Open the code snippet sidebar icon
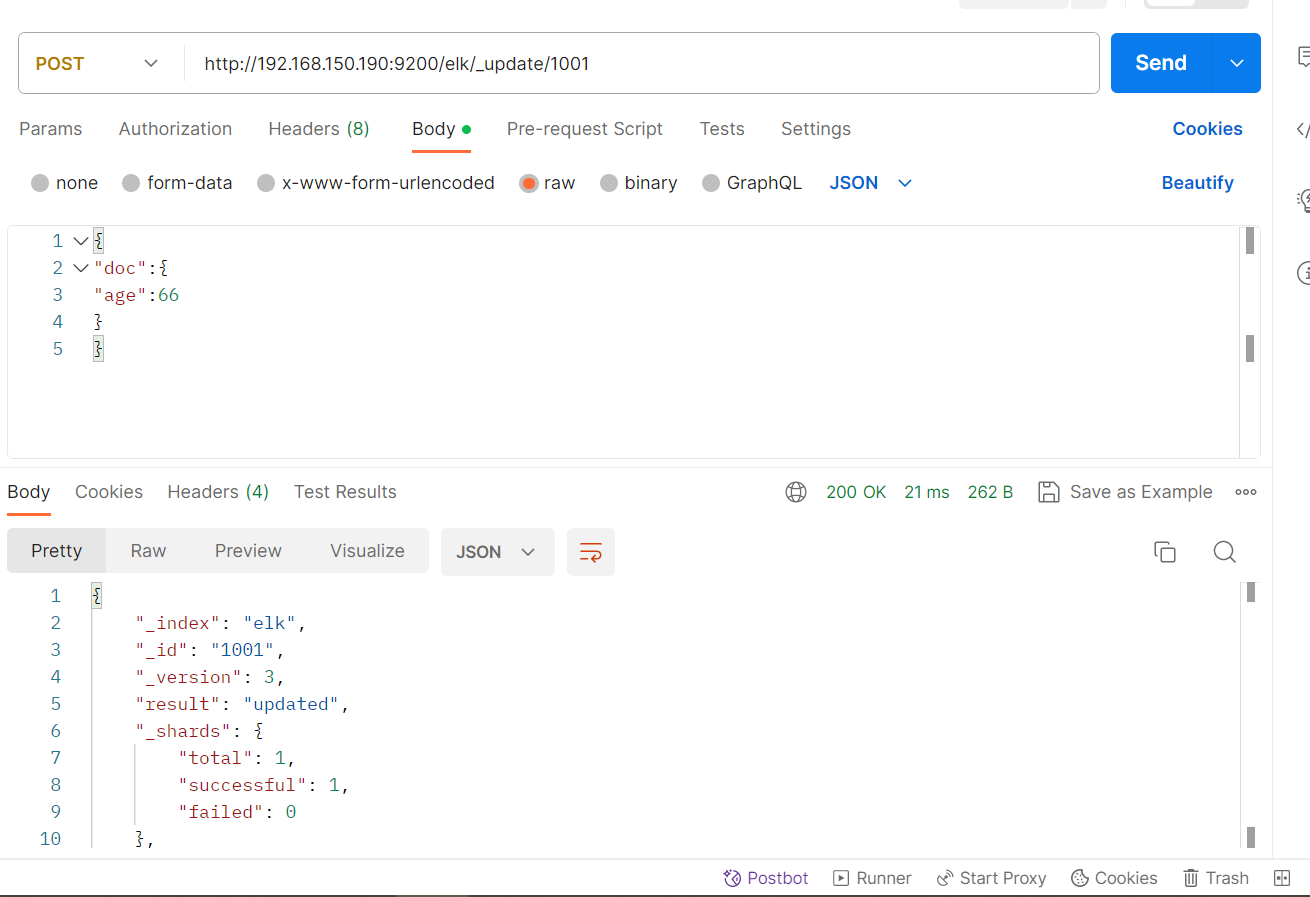Image resolution: width=1310 pixels, height=897 pixels. click(x=1302, y=129)
